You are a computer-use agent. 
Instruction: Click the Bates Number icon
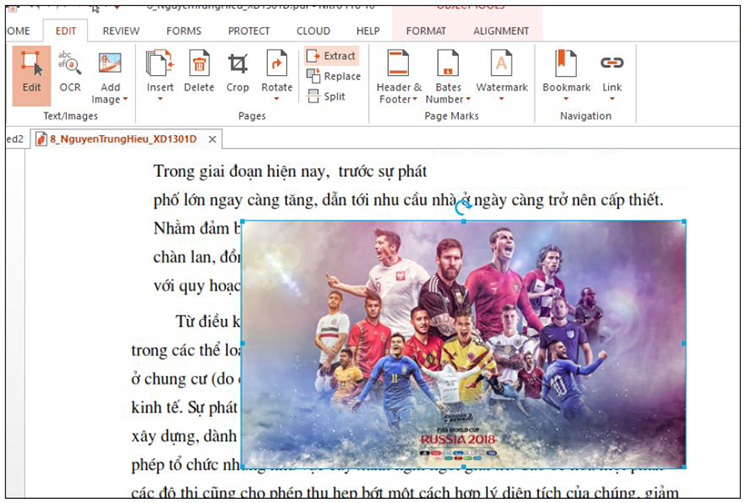pos(448,63)
